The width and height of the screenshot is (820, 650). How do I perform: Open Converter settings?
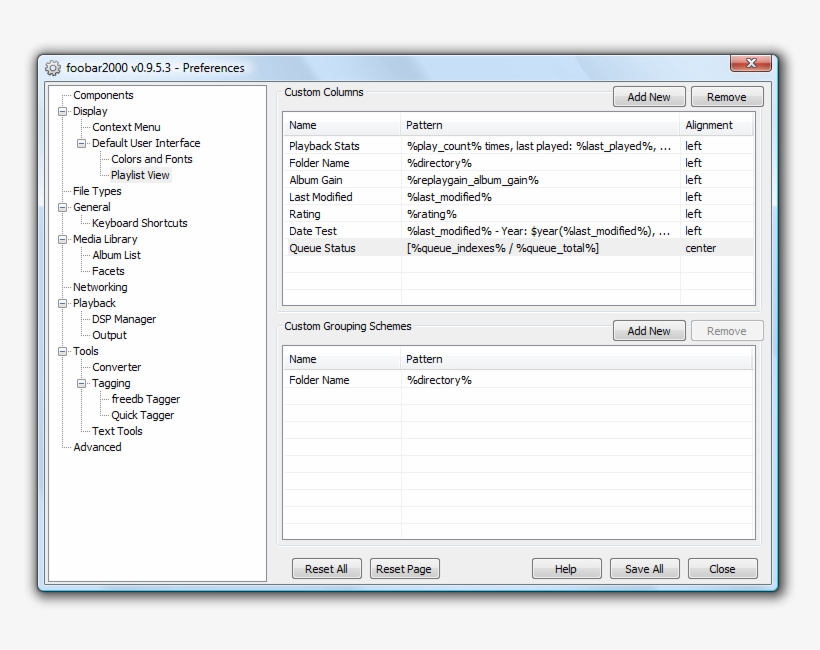click(117, 367)
